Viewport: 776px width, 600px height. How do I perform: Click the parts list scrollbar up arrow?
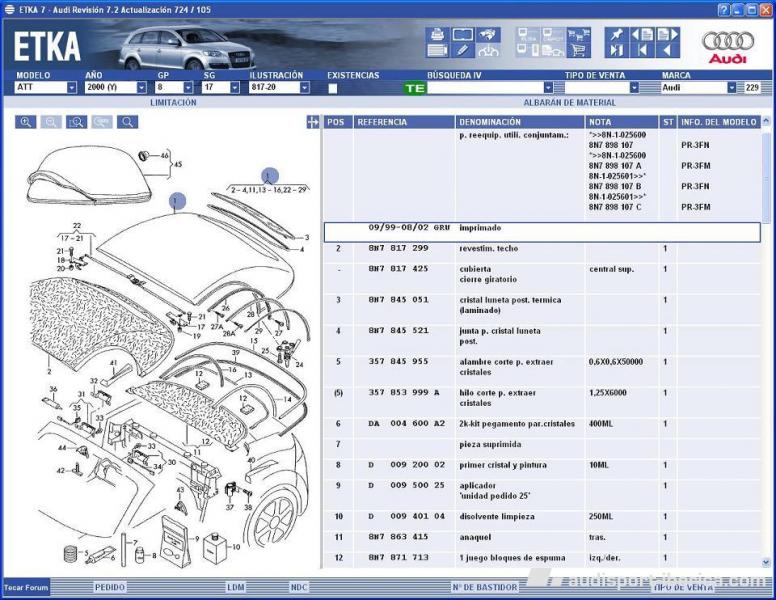click(x=766, y=120)
